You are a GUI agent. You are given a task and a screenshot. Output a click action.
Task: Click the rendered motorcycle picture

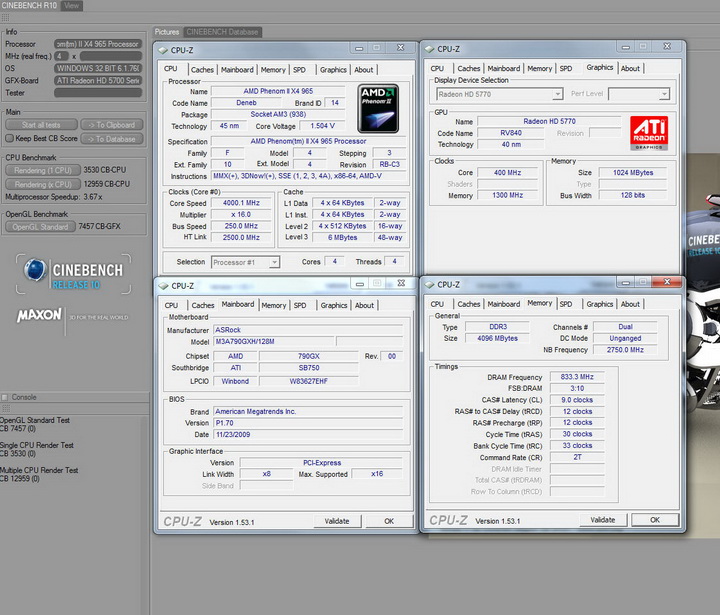coord(701,344)
